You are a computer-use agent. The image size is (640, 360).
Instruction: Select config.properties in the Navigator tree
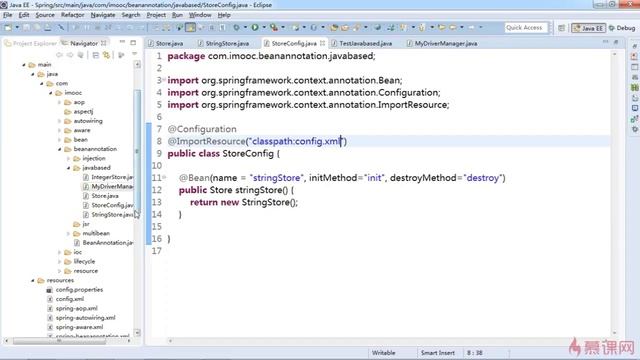[75, 290]
